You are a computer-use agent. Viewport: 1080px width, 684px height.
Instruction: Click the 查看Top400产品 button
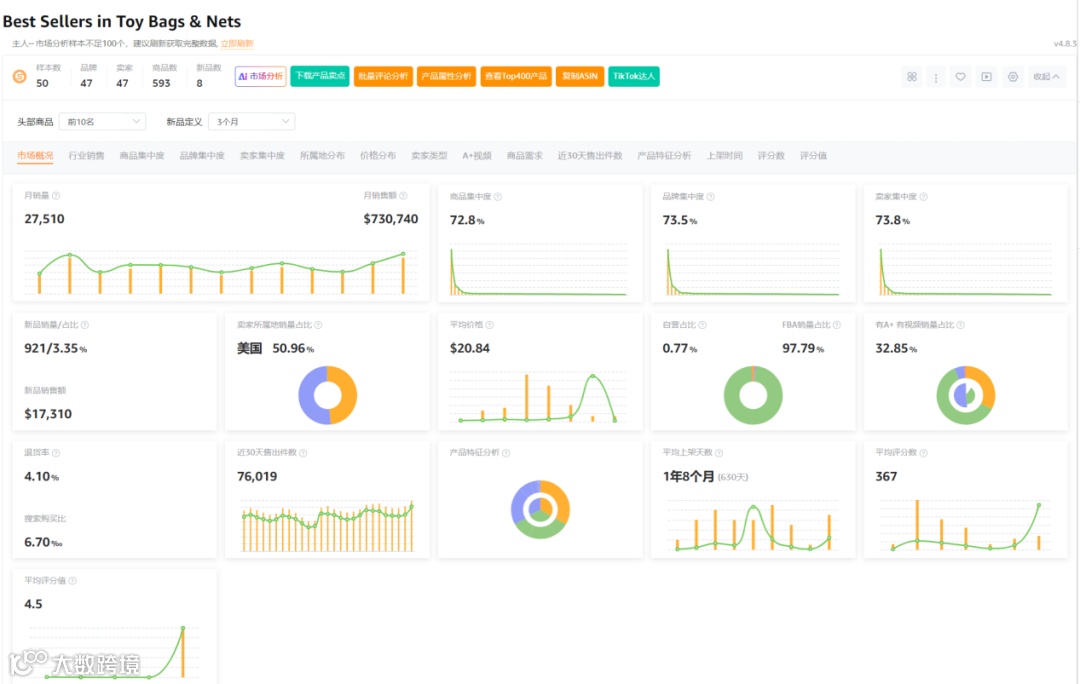516,76
